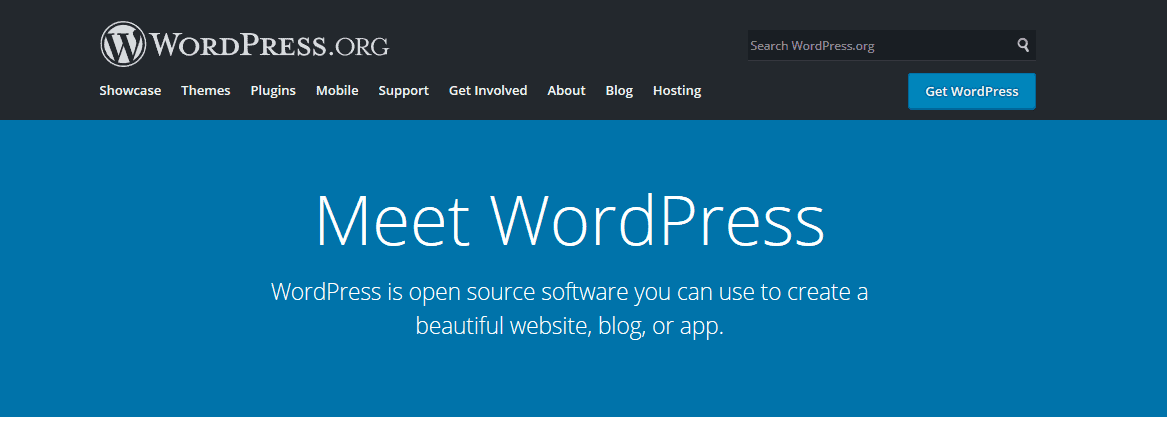This screenshot has height=422, width=1167.
Task: Click the magnifying glass search icon
Action: 1023,45
